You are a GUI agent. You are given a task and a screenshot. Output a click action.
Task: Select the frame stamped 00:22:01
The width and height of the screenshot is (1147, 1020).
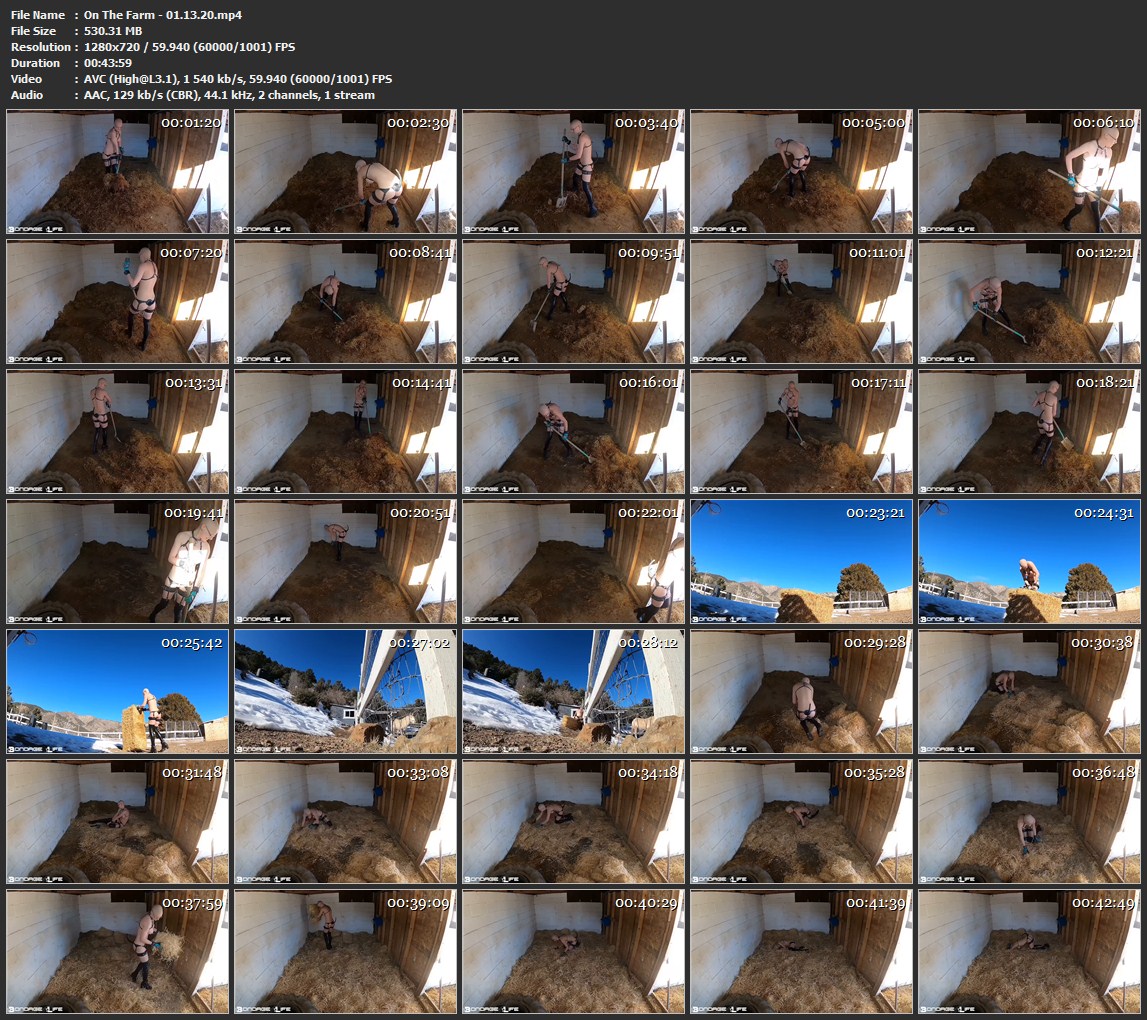574,562
